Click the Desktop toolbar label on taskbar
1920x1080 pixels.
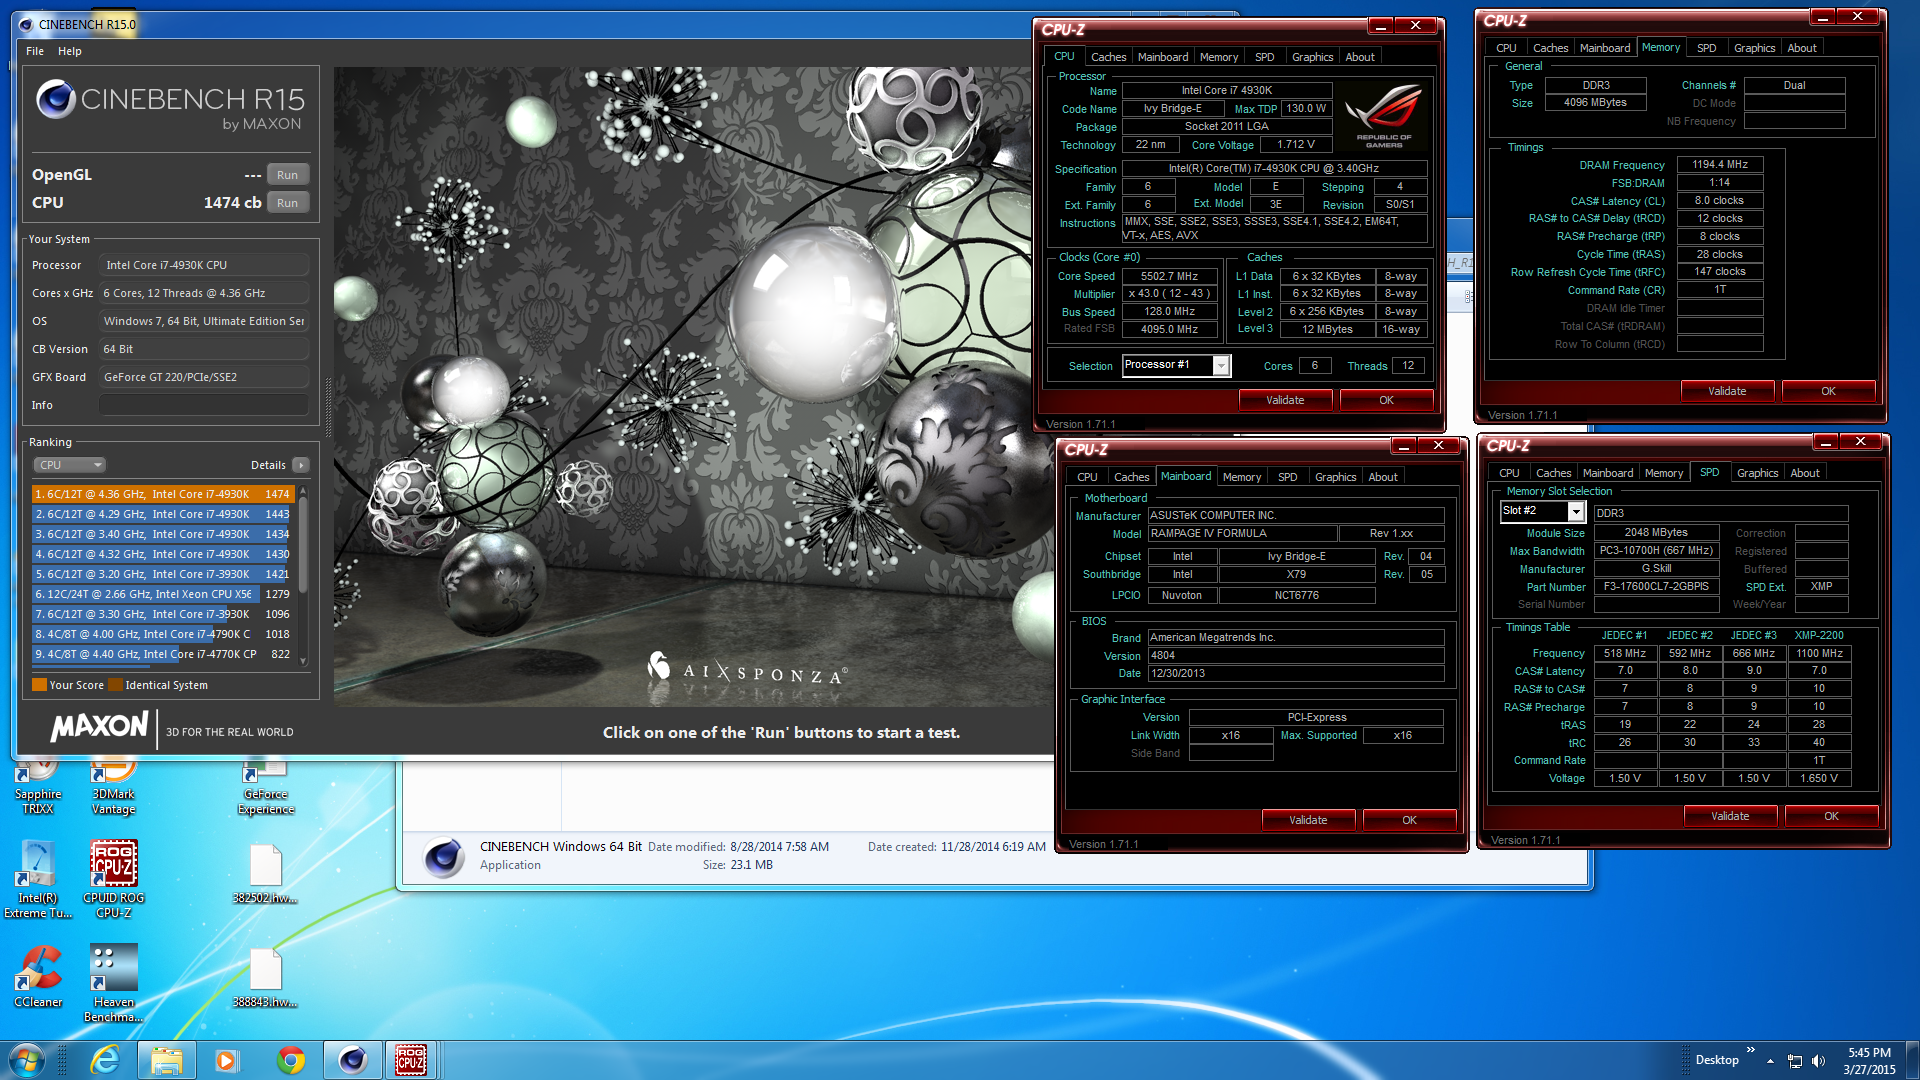click(1717, 1060)
